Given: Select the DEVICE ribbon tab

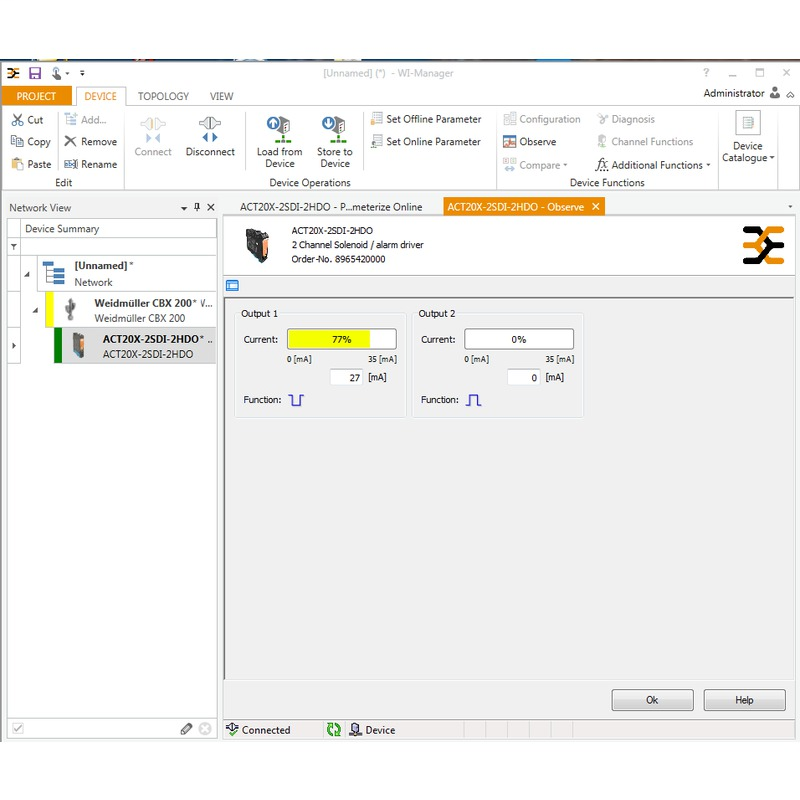Looking at the screenshot, I should (x=101, y=96).
